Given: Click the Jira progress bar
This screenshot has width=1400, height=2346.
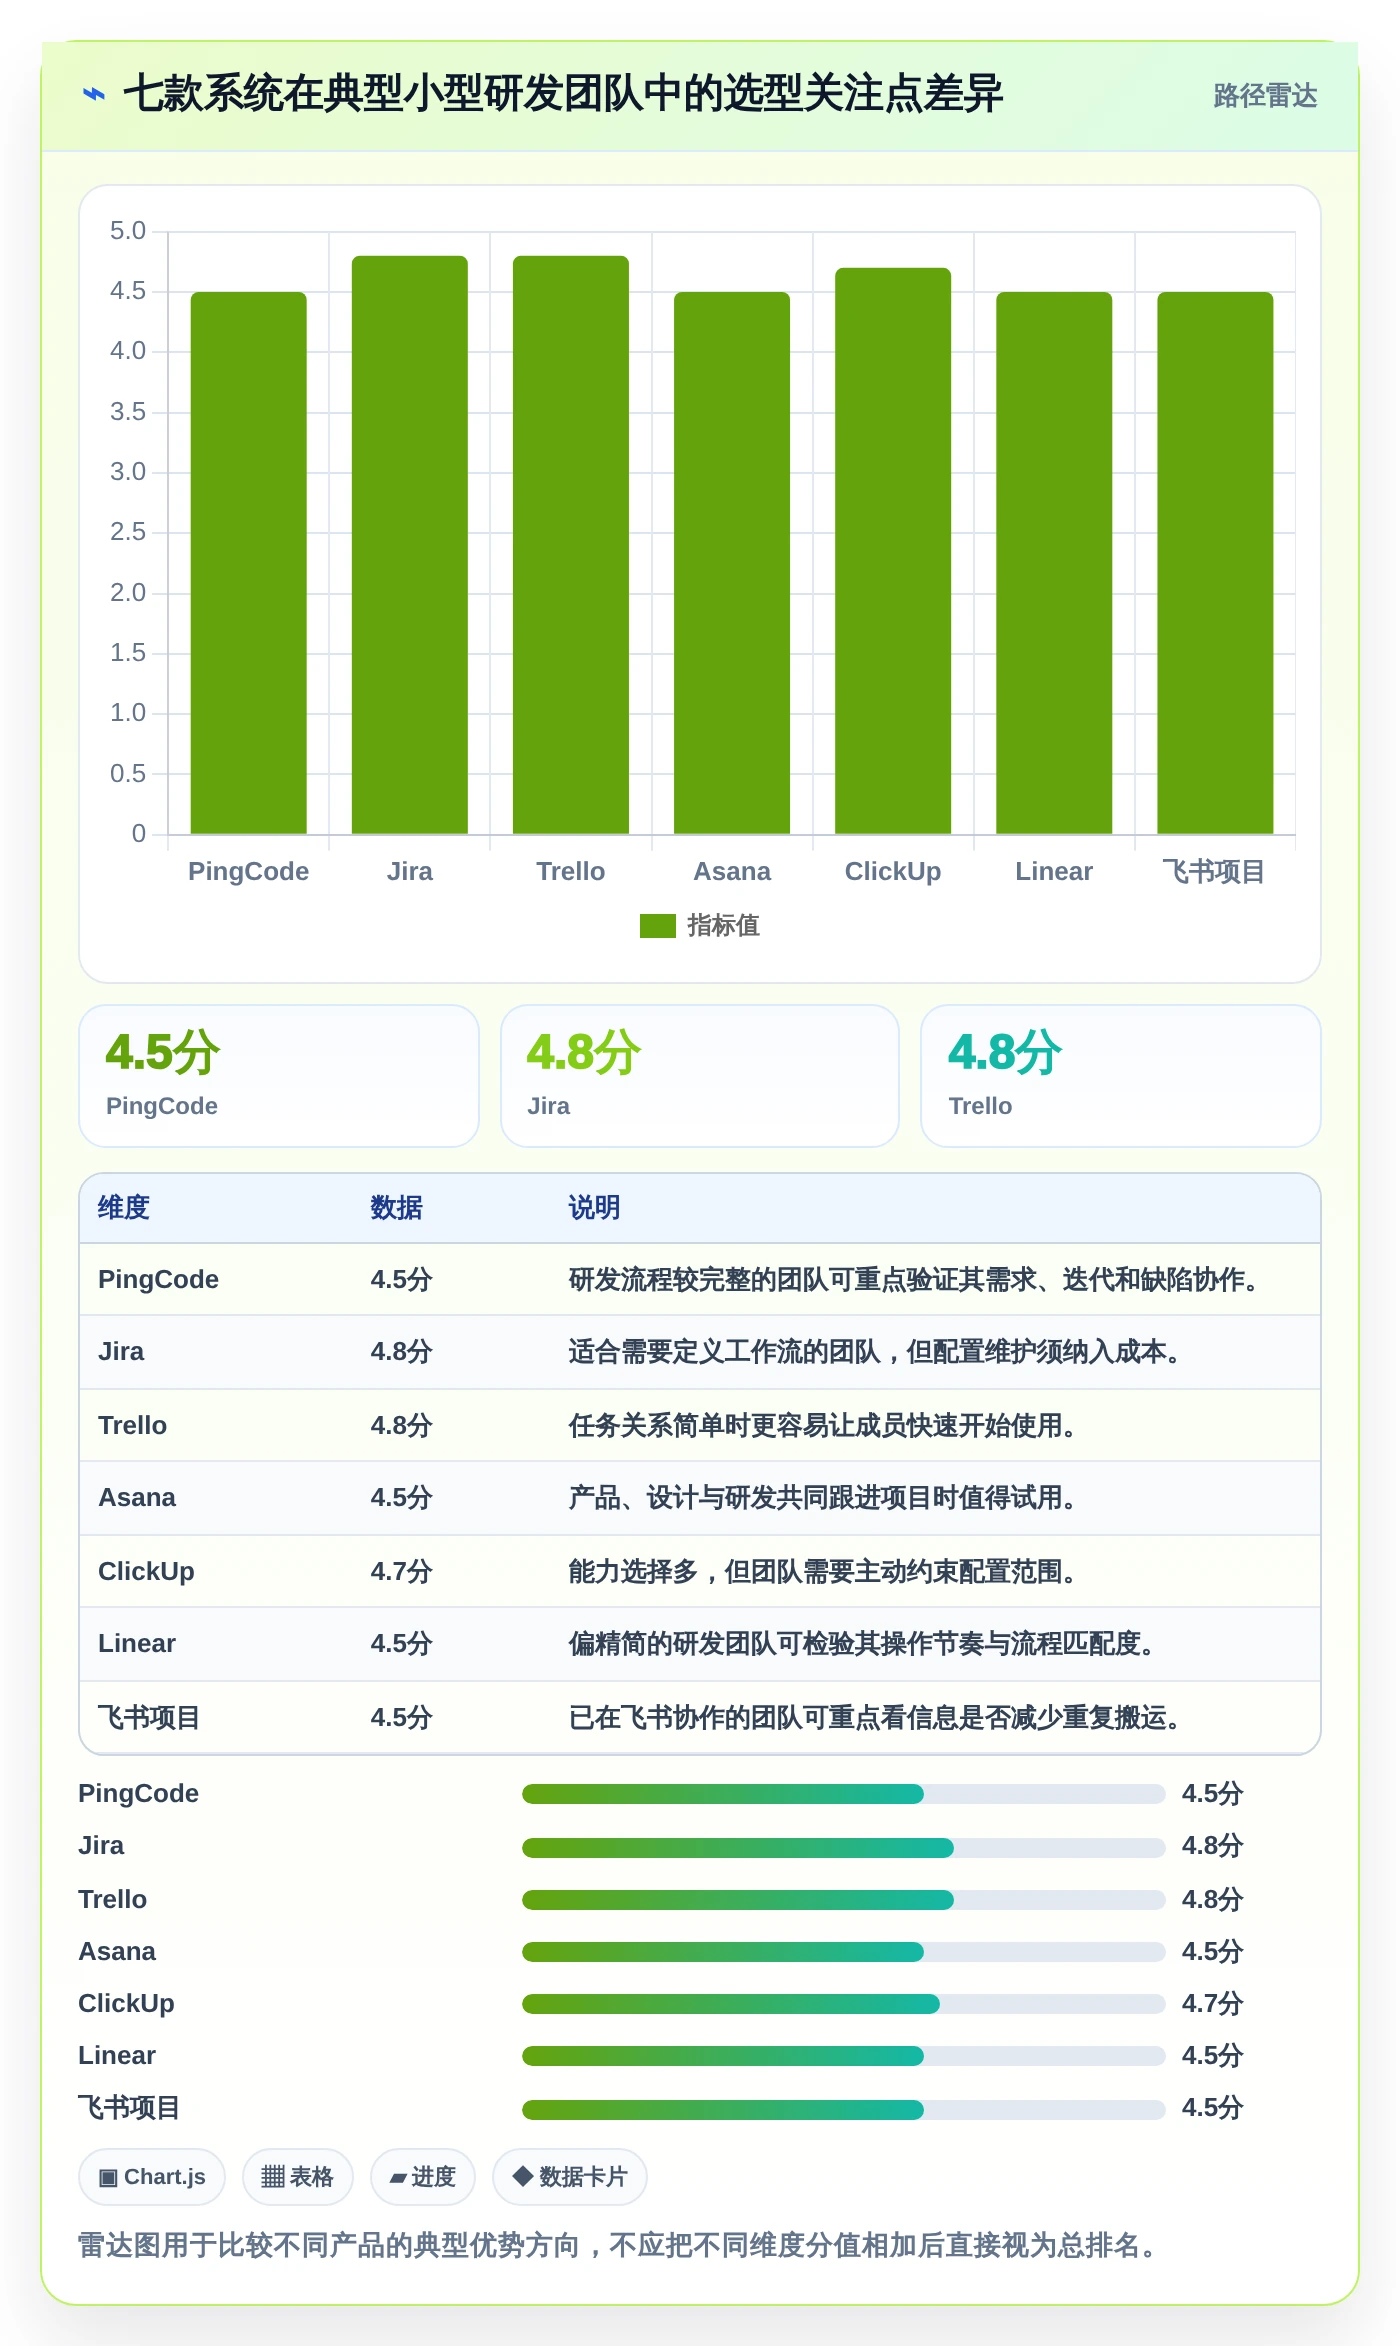Looking at the screenshot, I should pyautogui.click(x=843, y=1847).
